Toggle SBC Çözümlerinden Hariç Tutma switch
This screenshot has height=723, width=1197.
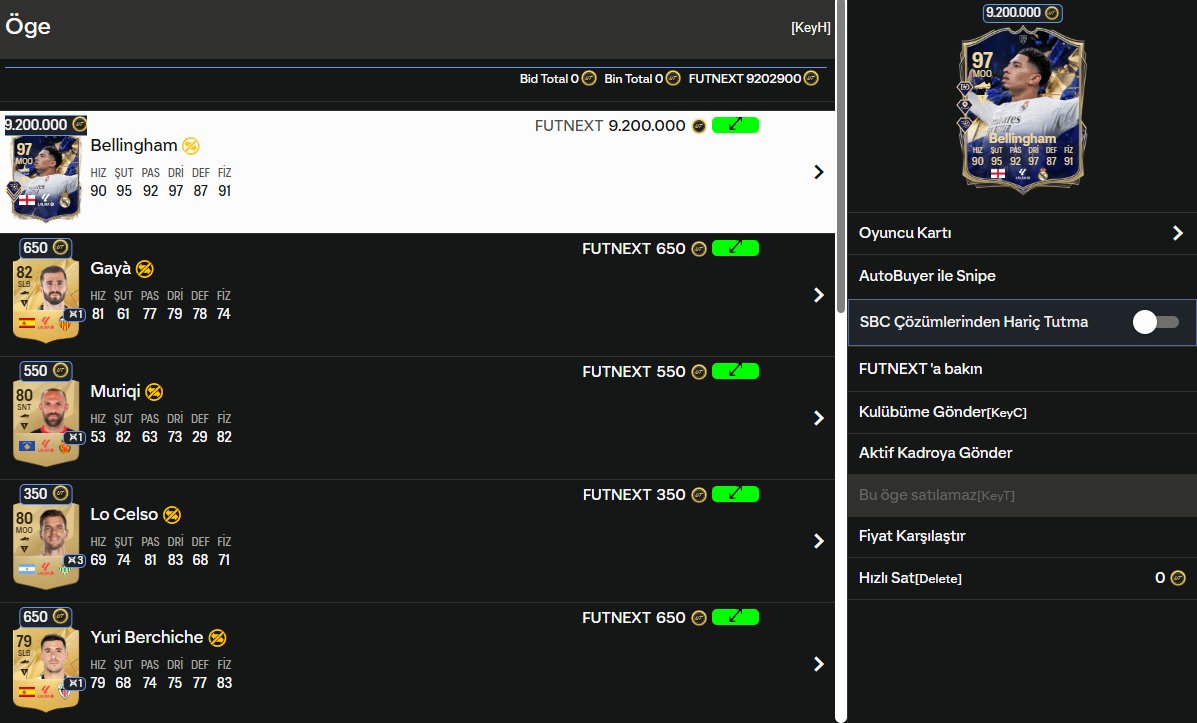pos(1156,322)
